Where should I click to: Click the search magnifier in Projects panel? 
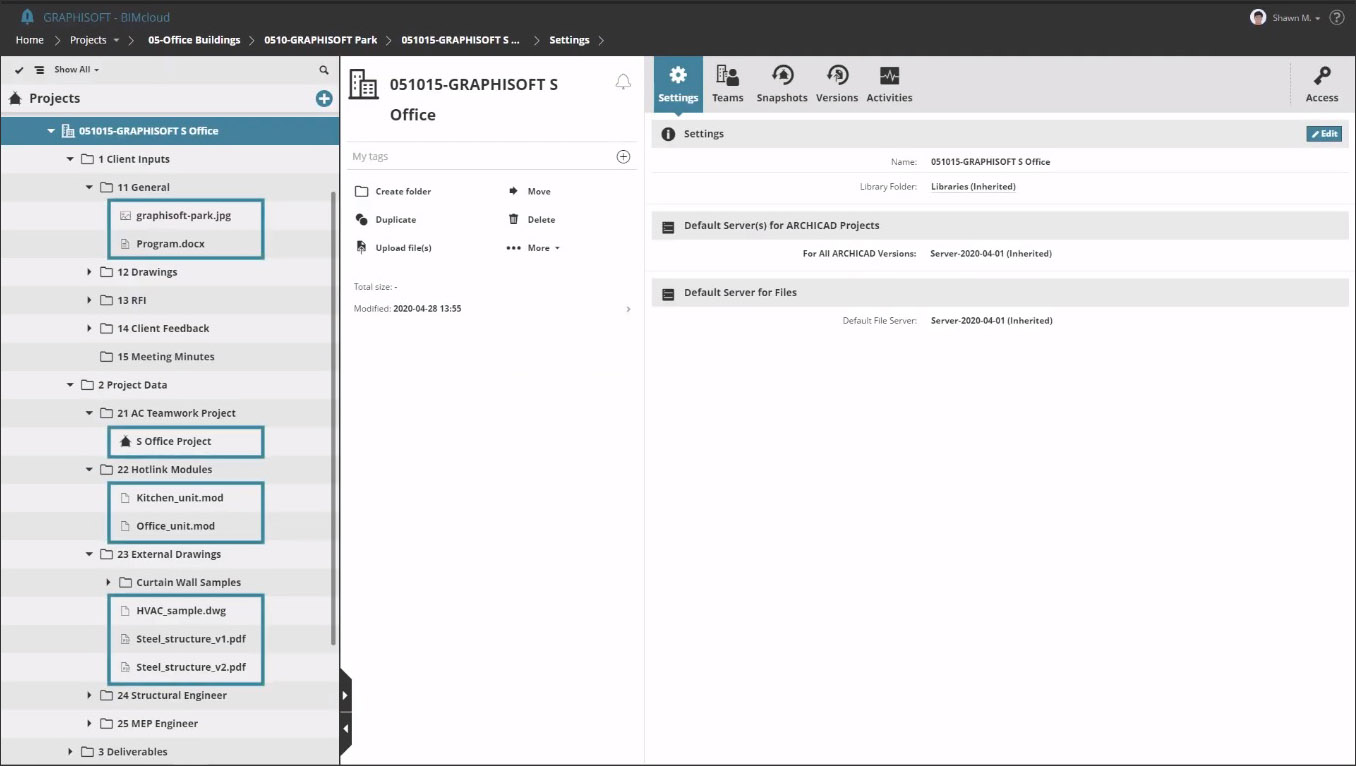[x=324, y=70]
